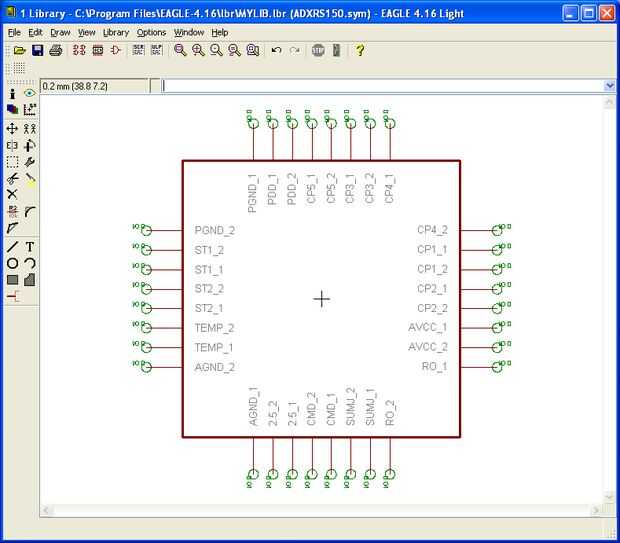Zoom out with the minus magnifier
This screenshot has height=543, width=620.
(216, 50)
